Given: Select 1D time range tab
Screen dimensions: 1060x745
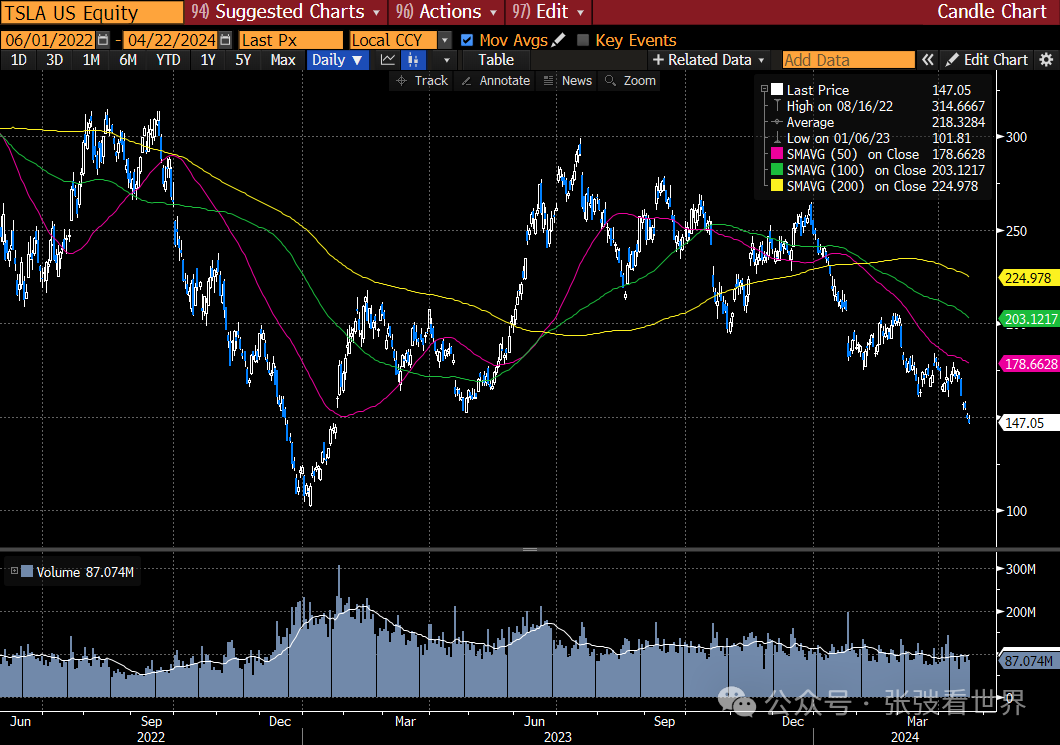Looking at the screenshot, I should point(19,59).
